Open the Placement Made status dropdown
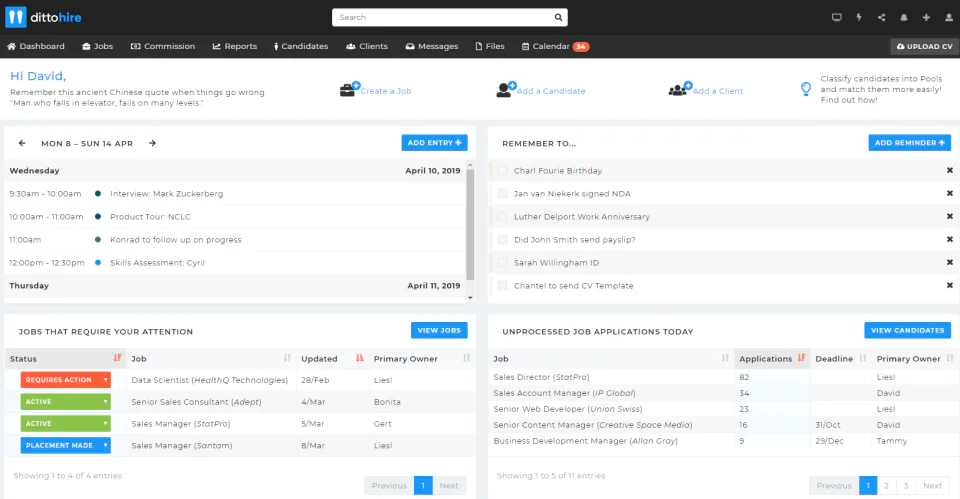This screenshot has height=499, width=960. [x=66, y=445]
